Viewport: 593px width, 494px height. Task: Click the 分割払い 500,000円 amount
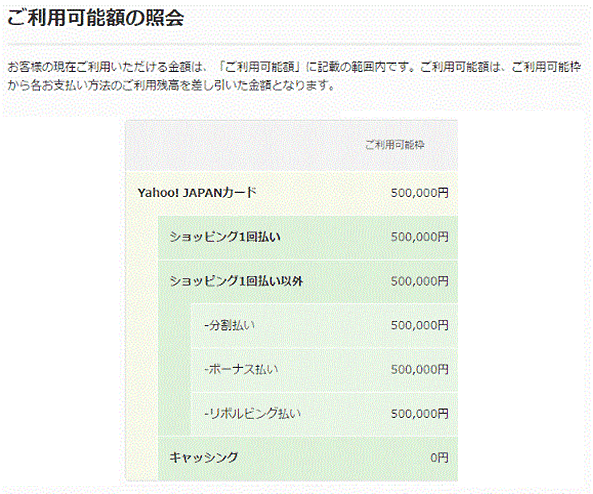click(420, 325)
